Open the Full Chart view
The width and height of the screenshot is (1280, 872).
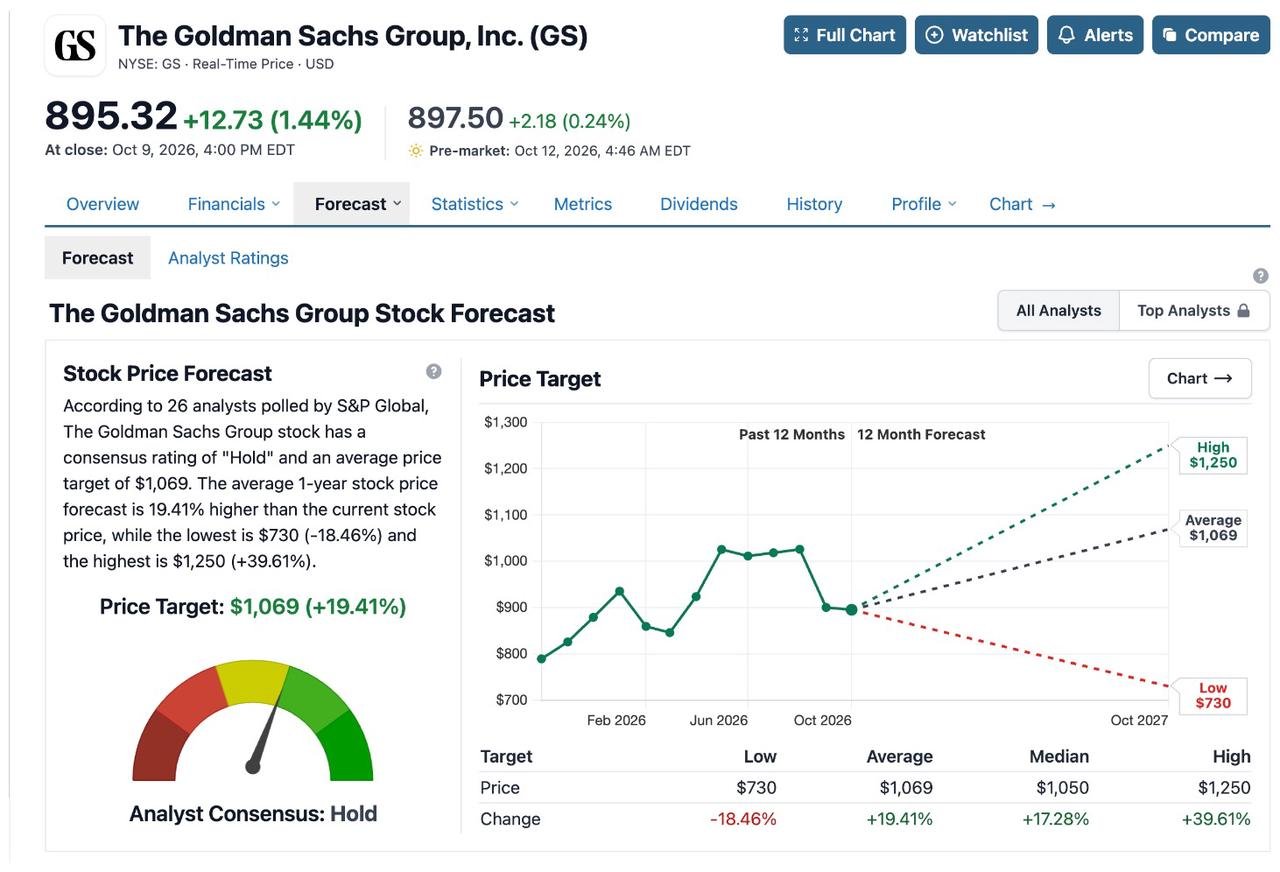coord(845,35)
